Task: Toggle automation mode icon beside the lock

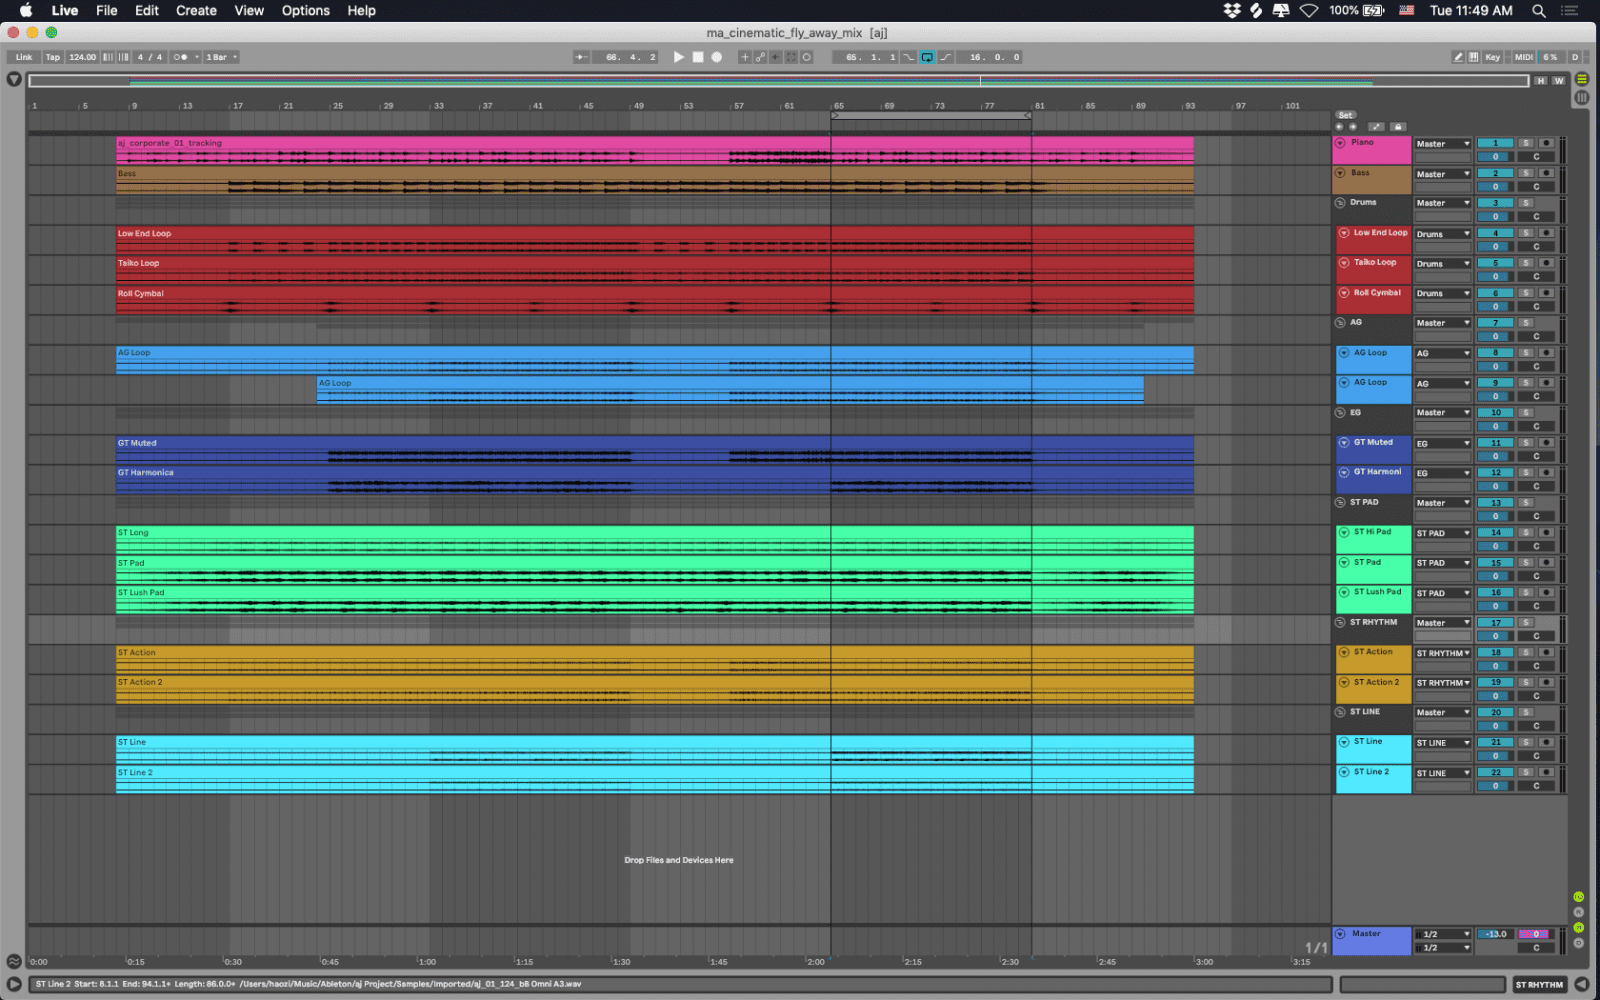Action: tap(1376, 127)
